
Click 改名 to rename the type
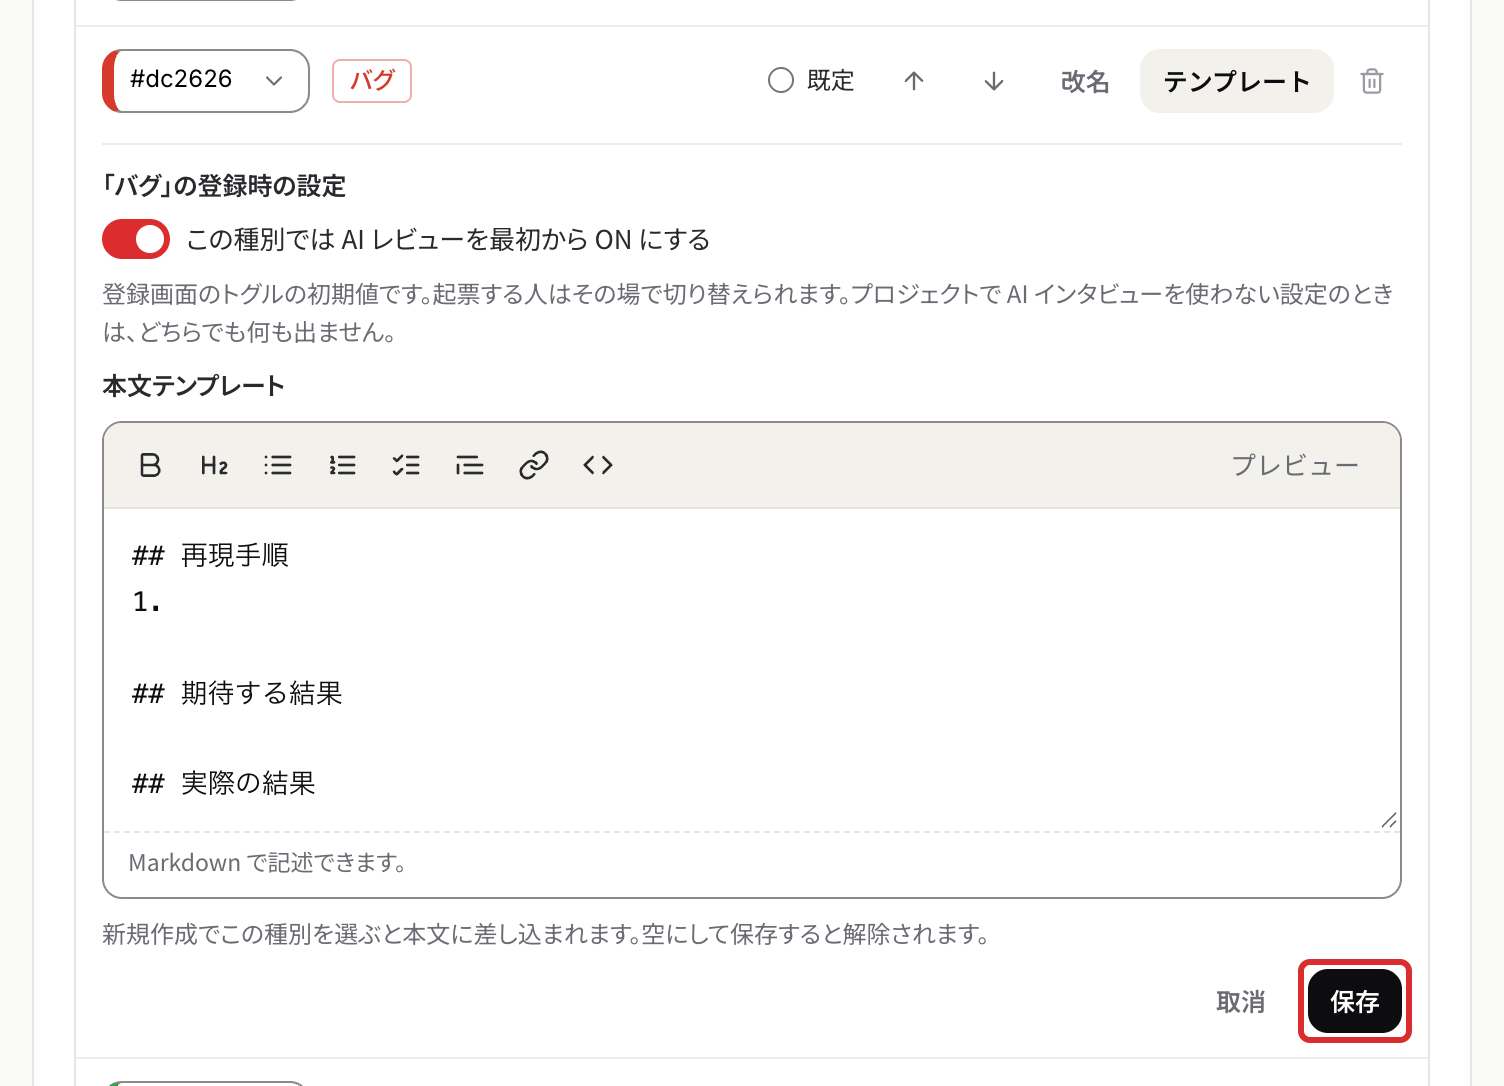(1085, 81)
